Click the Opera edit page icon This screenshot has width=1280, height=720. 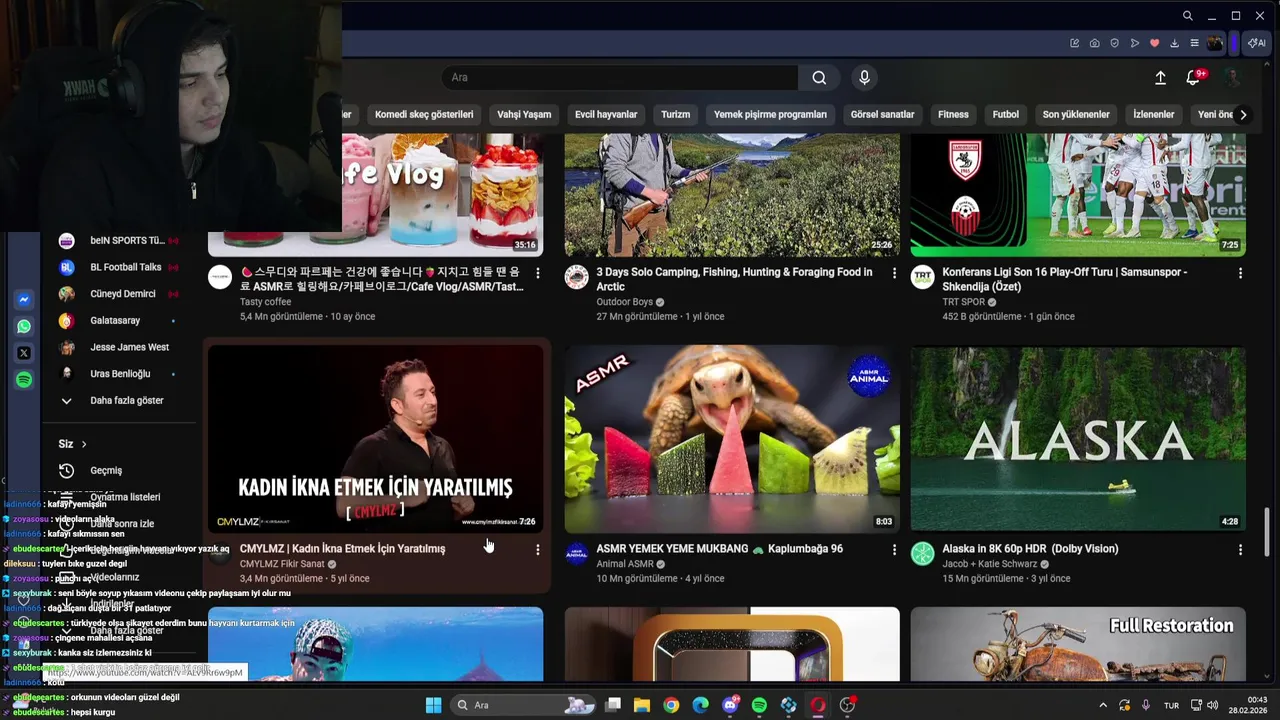coord(1074,43)
